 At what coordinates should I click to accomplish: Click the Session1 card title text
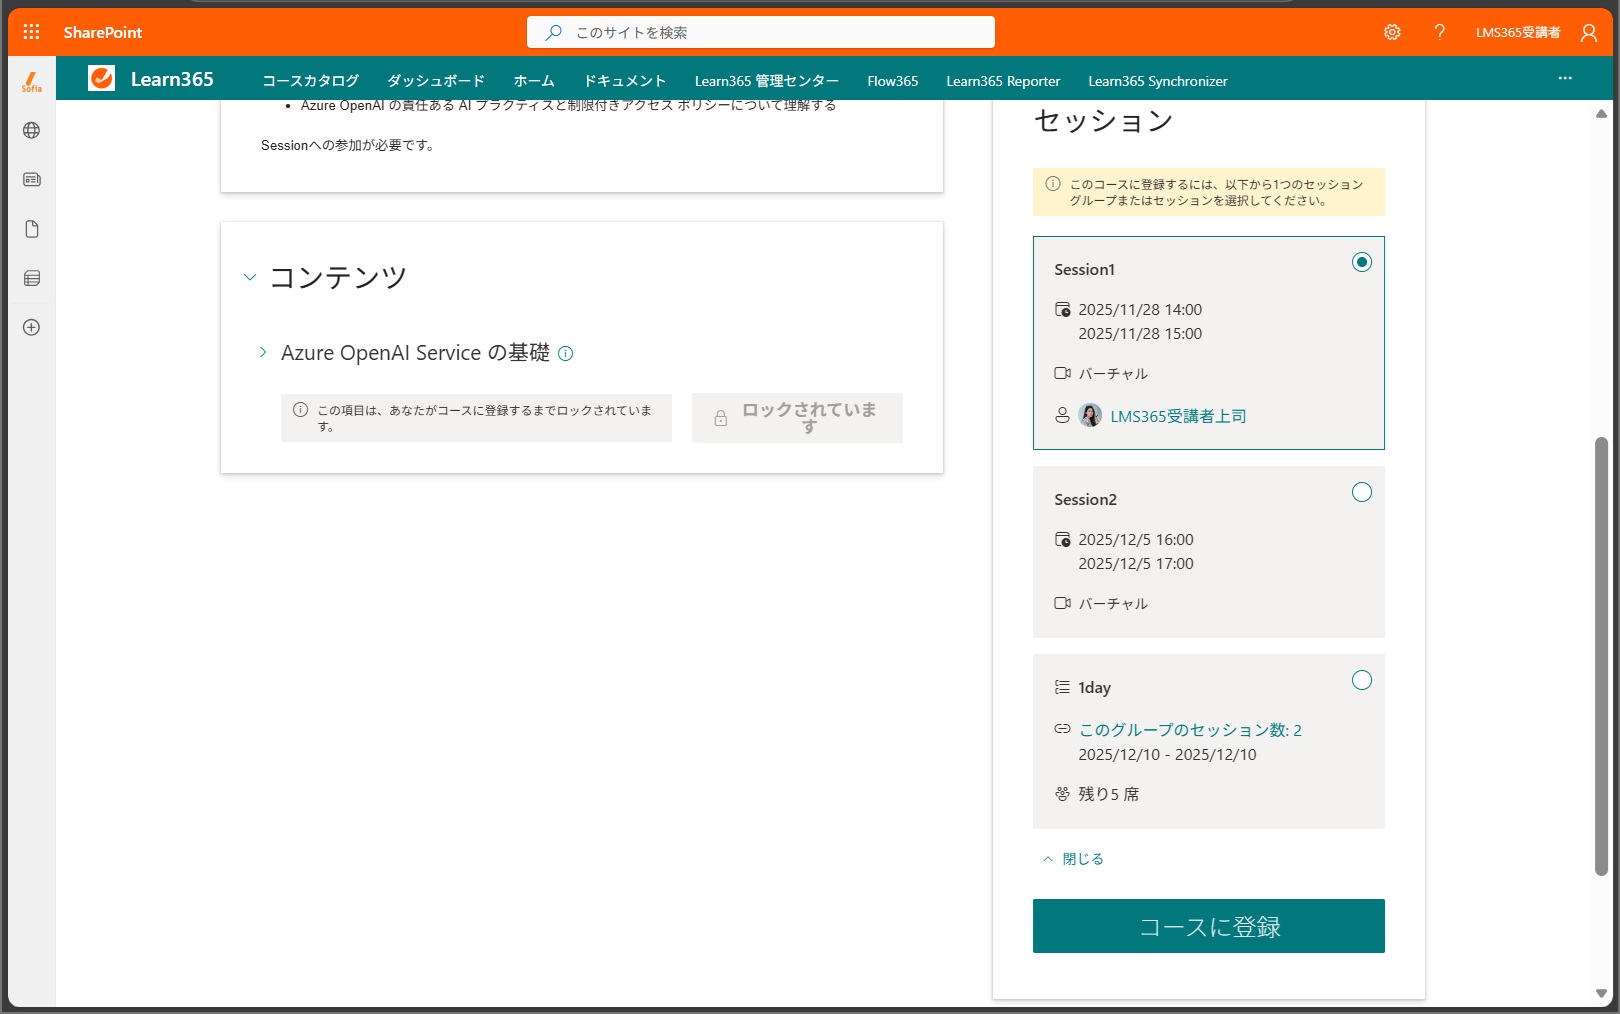coord(1084,270)
